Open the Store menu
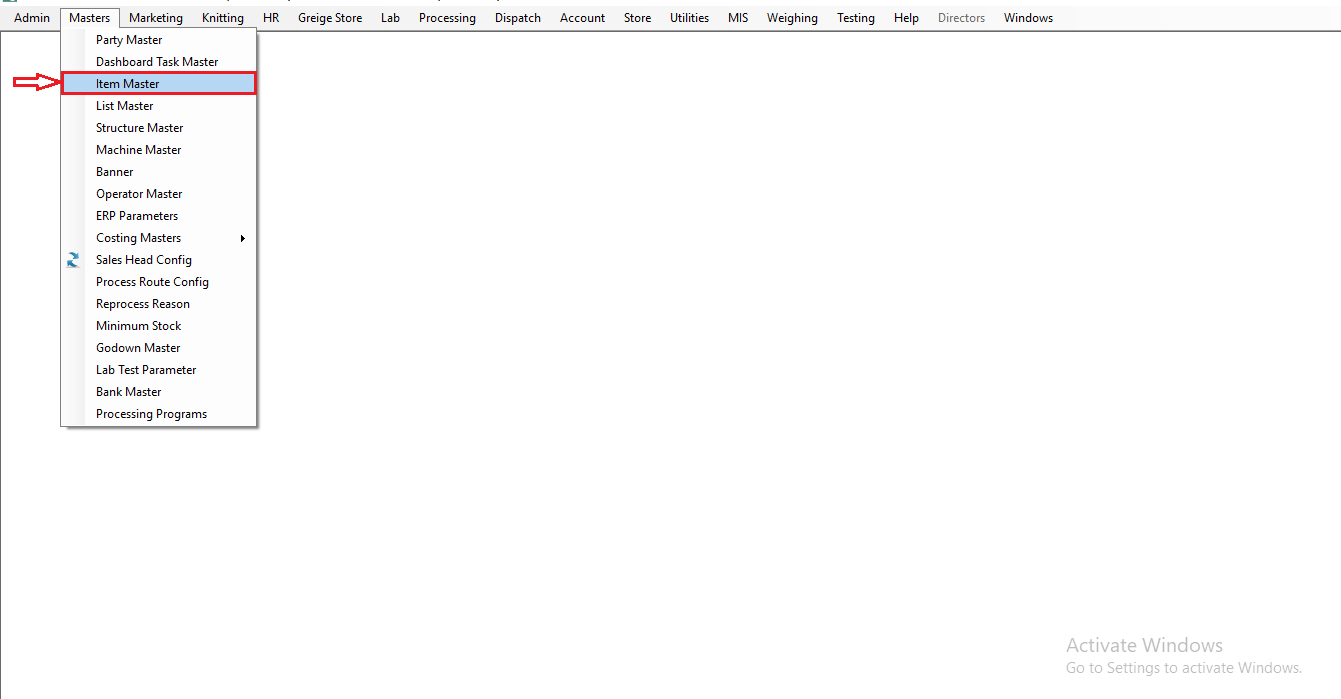1341x699 pixels. (x=637, y=18)
